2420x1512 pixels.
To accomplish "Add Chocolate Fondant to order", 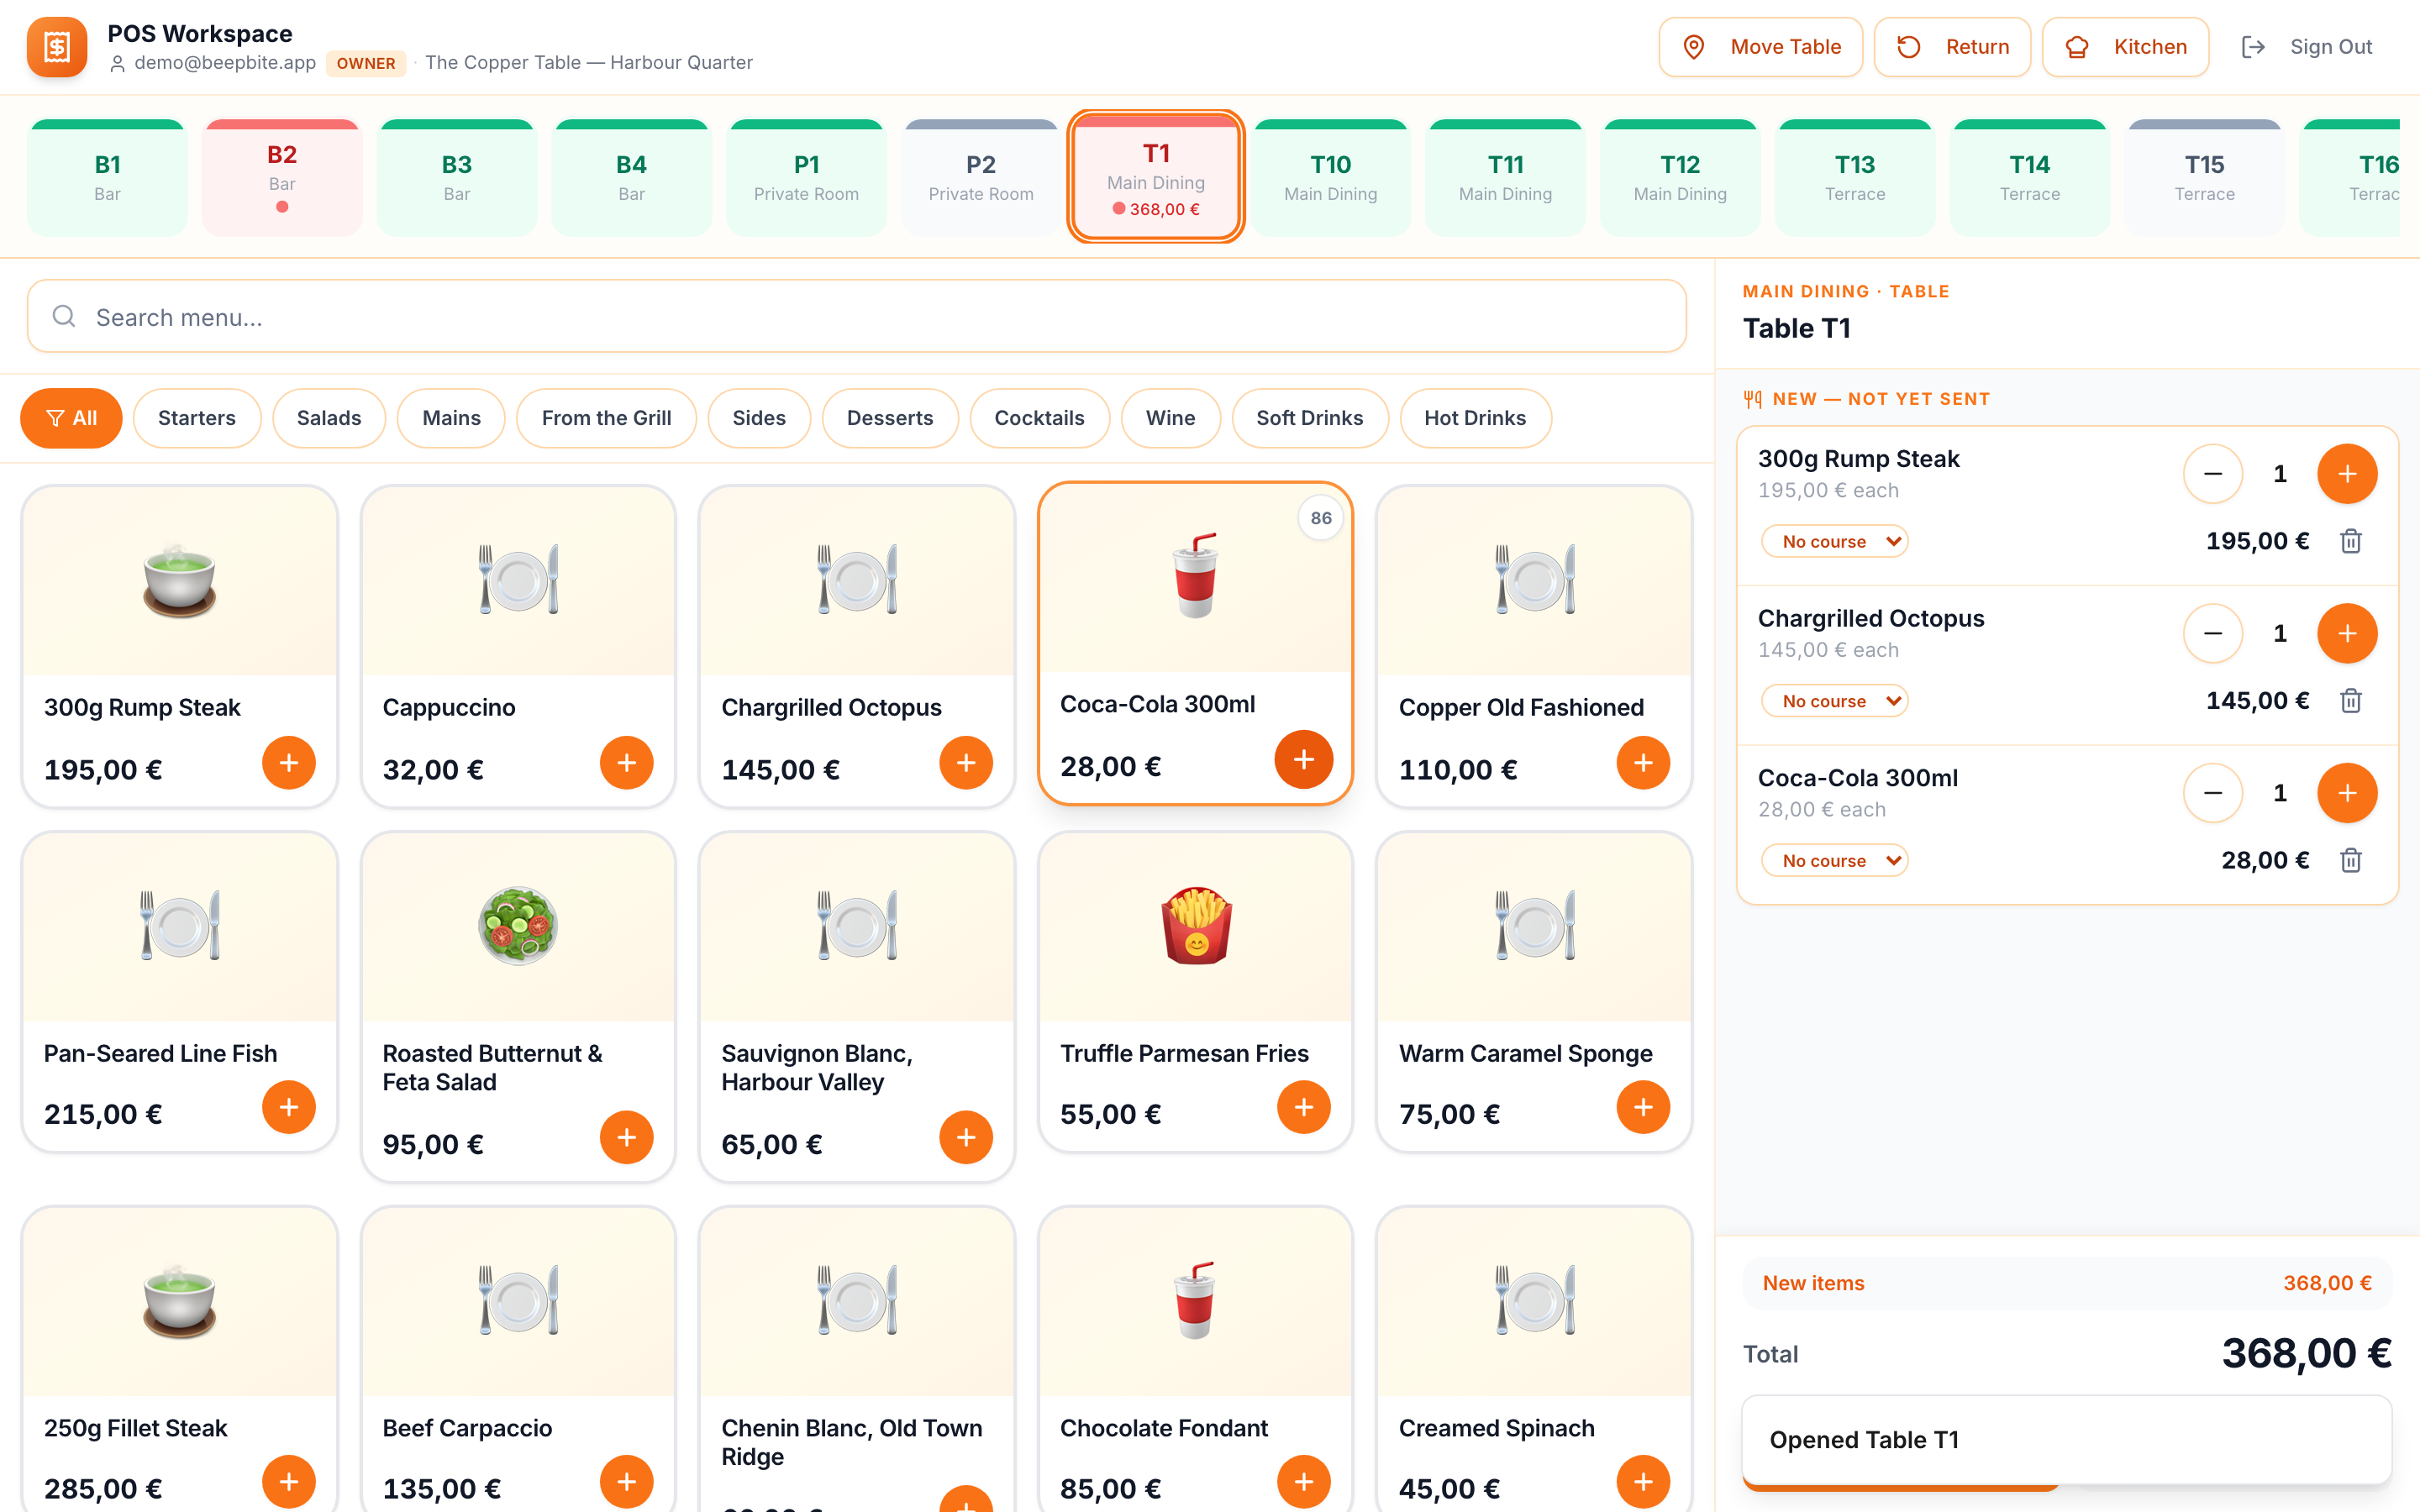I will point(1304,1482).
